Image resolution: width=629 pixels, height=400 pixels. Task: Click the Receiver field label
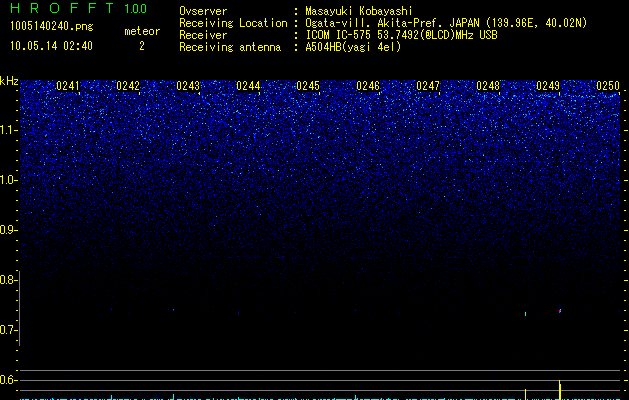203,35
